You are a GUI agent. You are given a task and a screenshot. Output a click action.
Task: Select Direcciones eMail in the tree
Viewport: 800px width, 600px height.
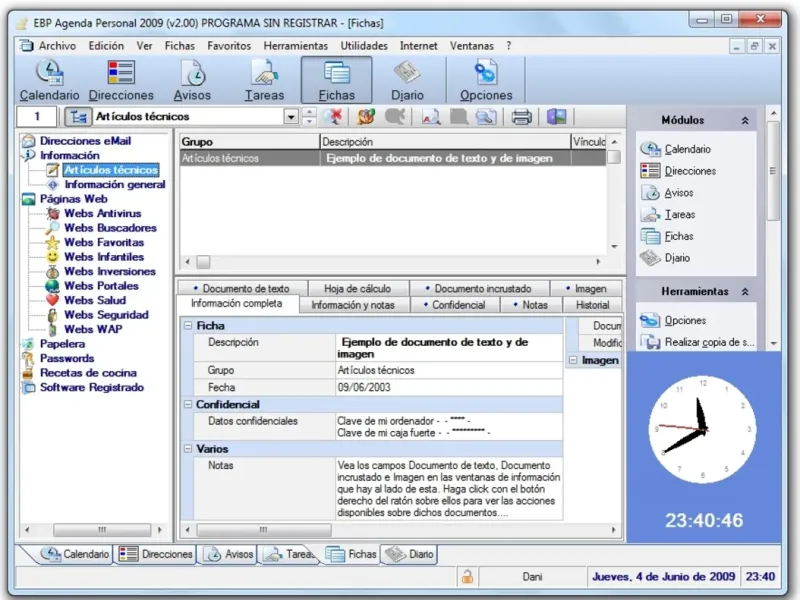click(85, 141)
